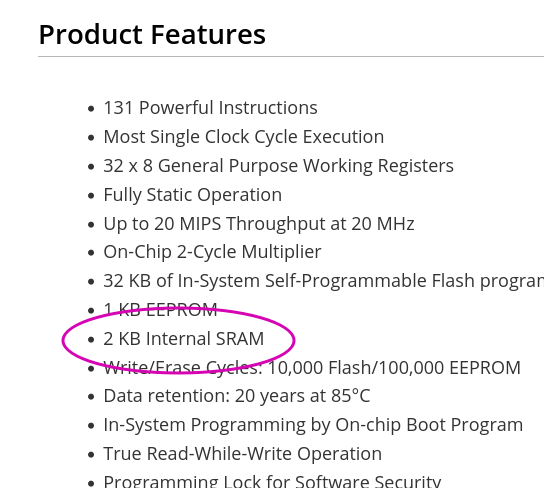The height and width of the screenshot is (488, 544).
Task: Click the Fully Static Operation bullet
Action: (x=193, y=195)
